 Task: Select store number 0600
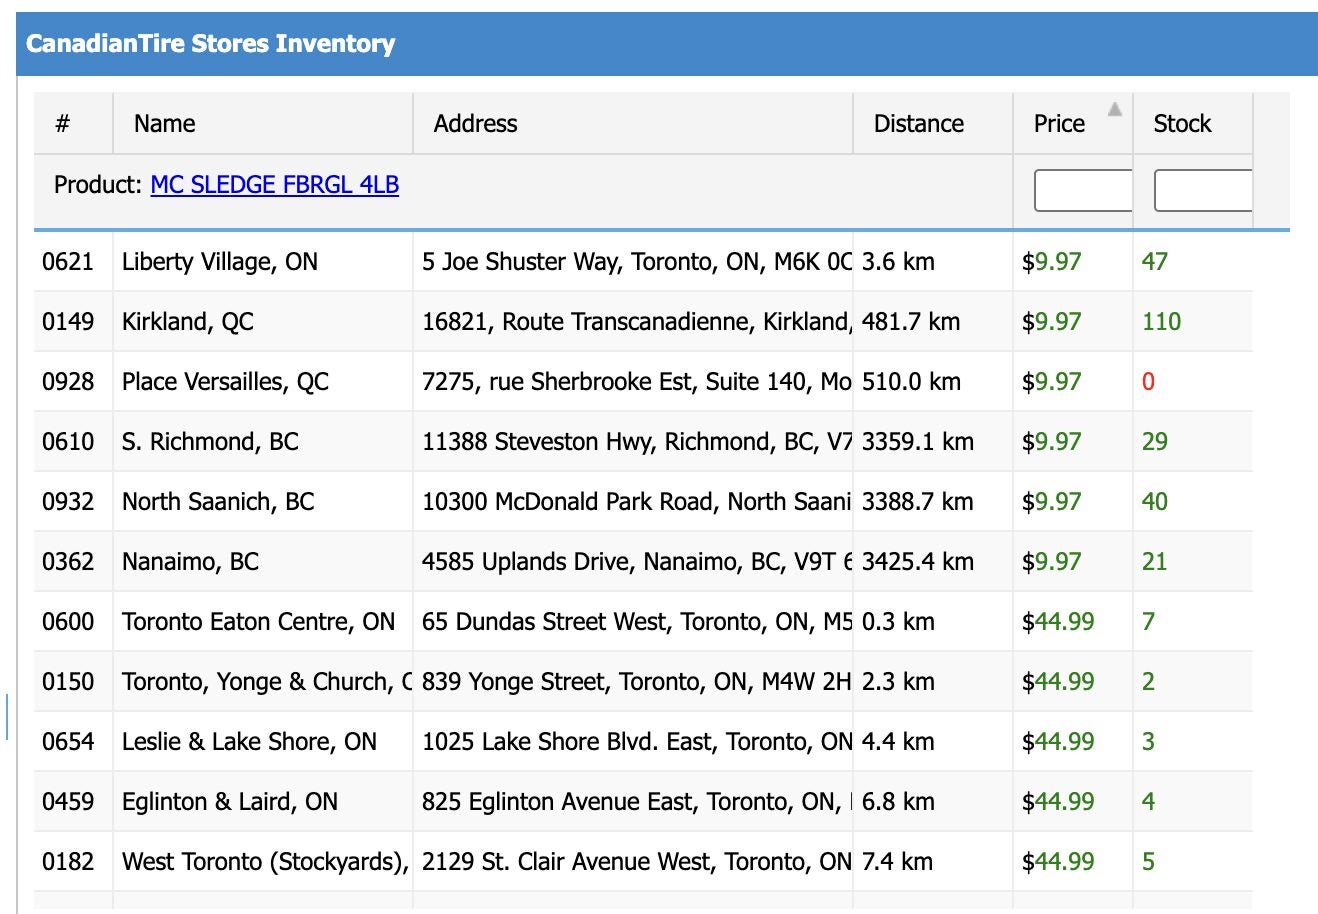pos(68,622)
